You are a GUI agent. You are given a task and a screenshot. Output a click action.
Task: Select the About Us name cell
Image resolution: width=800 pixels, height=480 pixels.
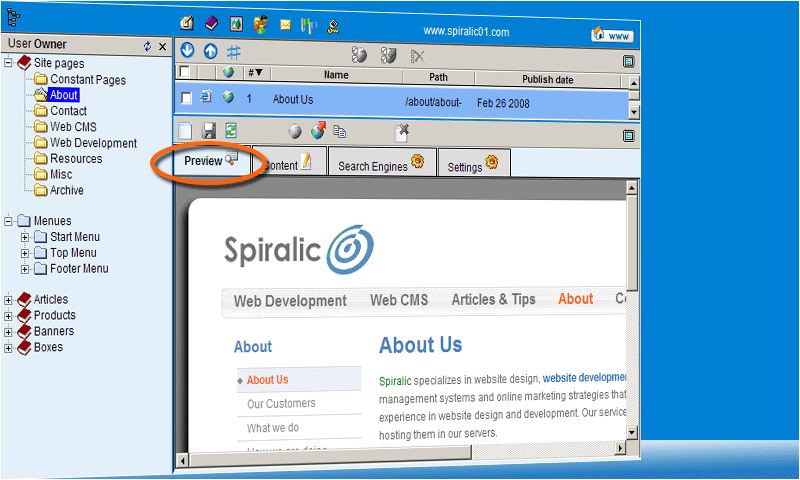[293, 99]
